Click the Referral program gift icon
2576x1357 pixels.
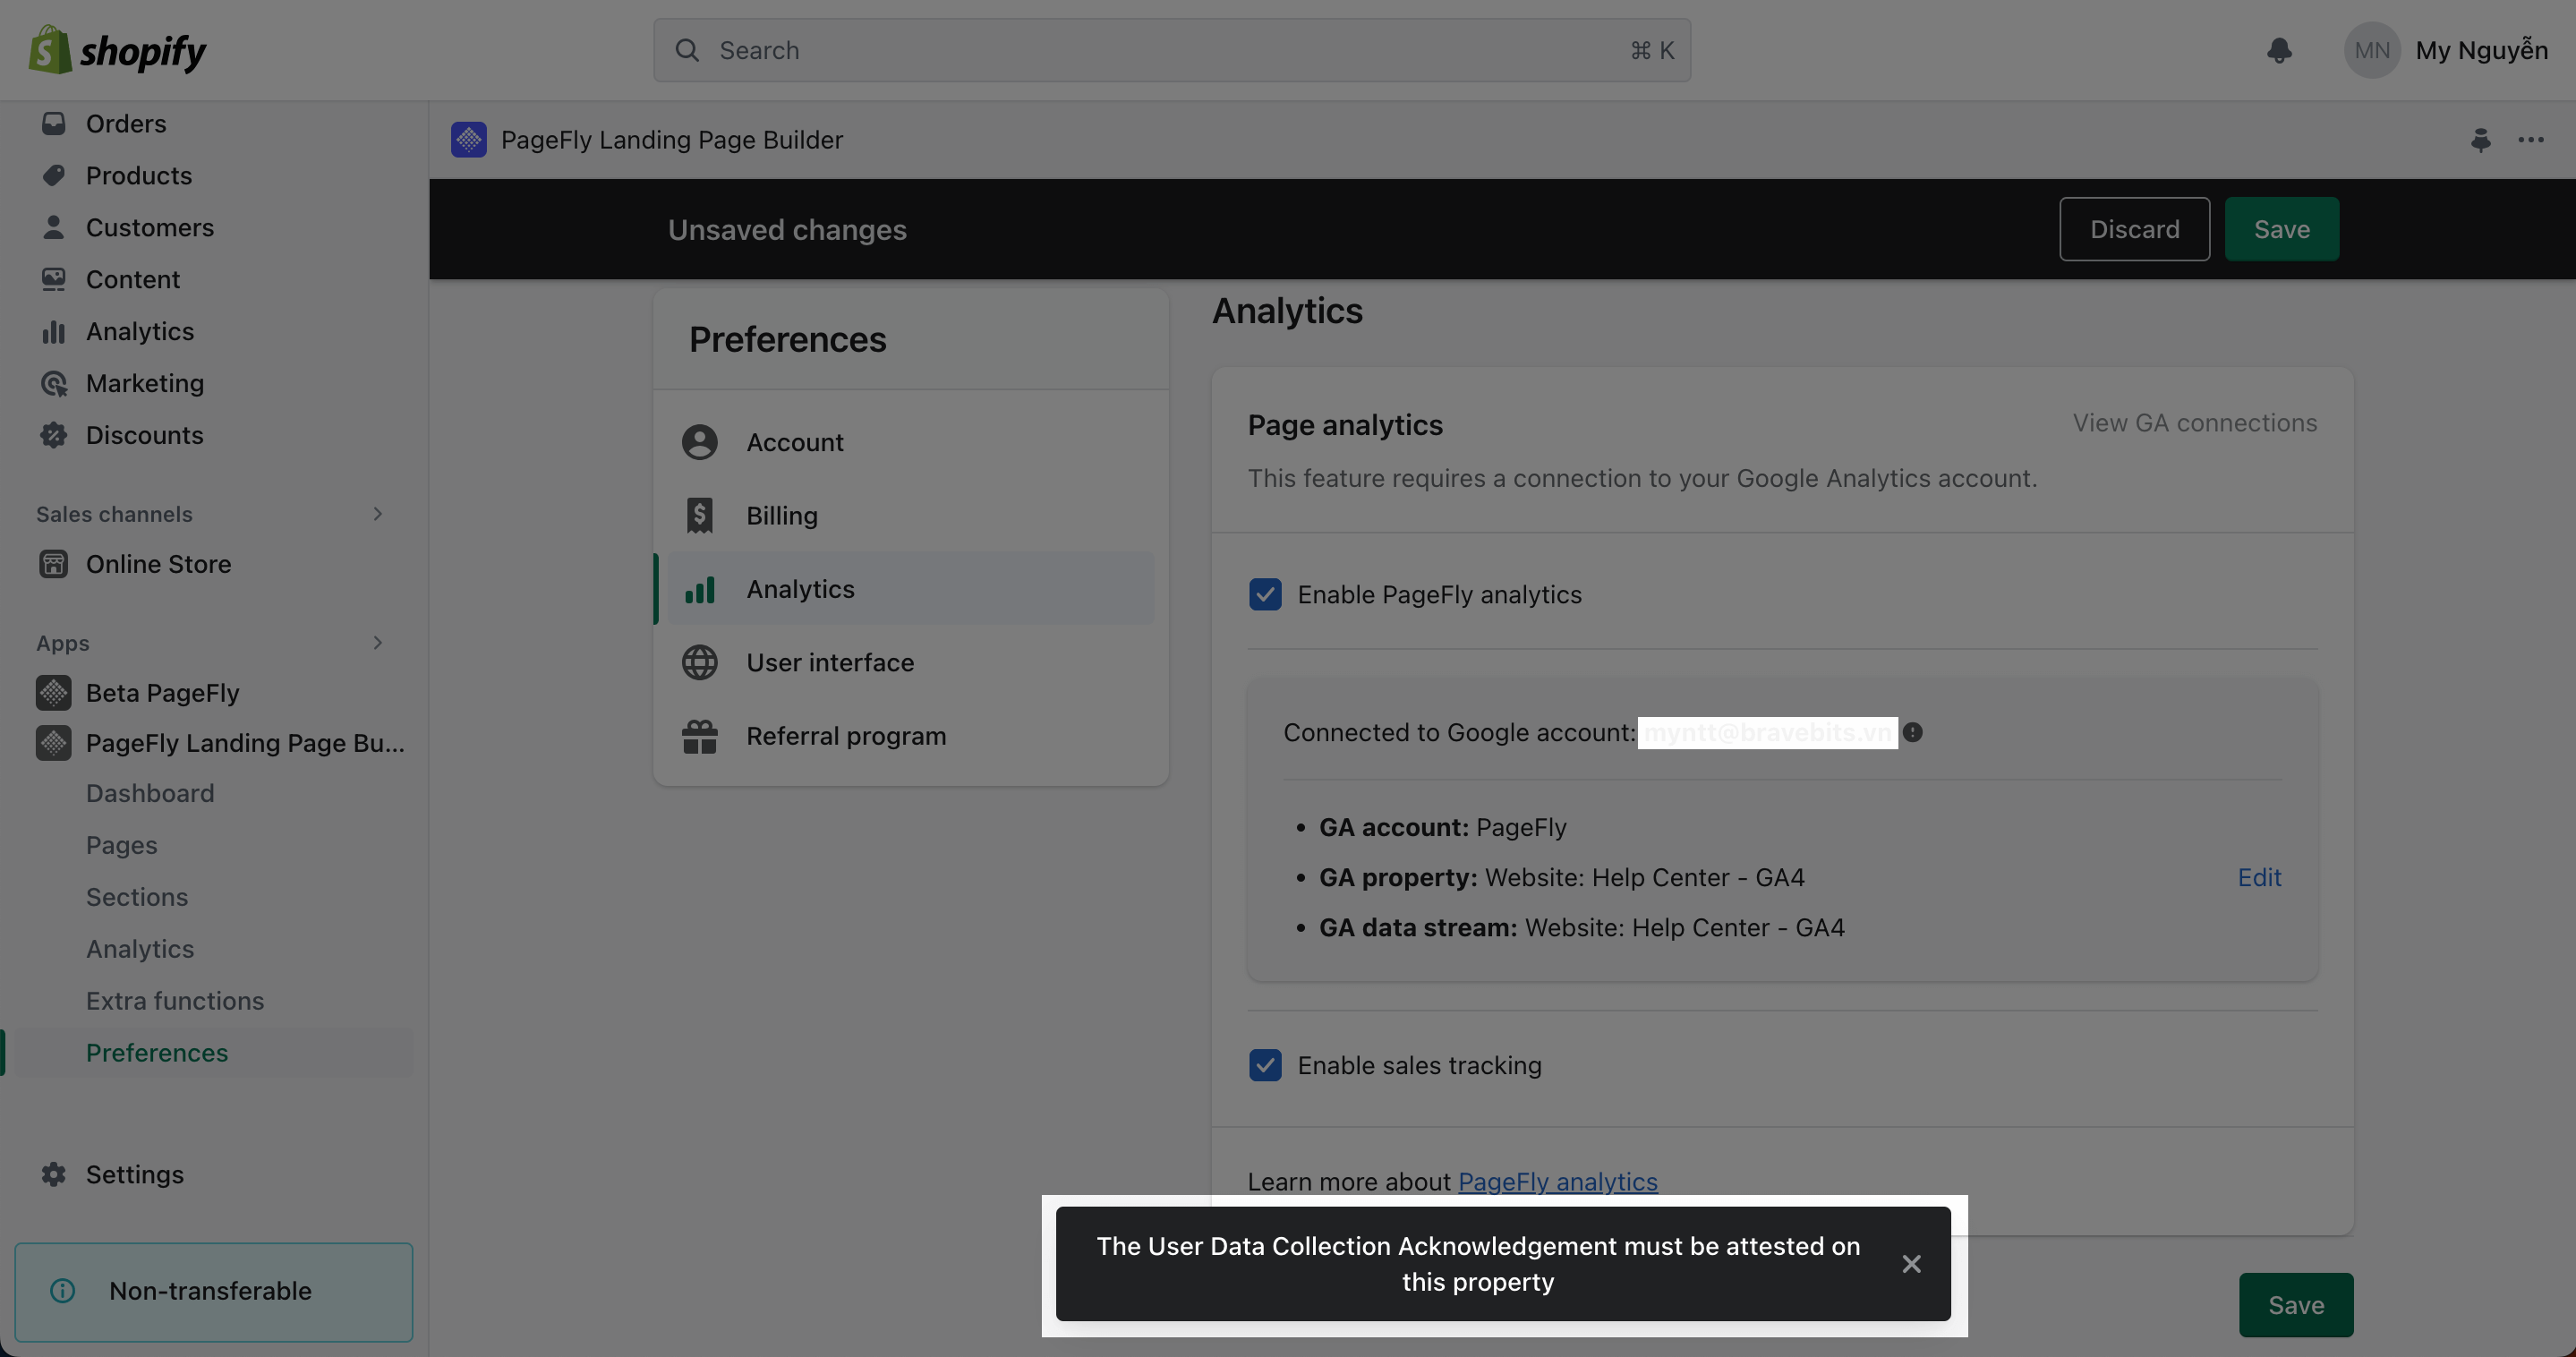(x=700, y=736)
